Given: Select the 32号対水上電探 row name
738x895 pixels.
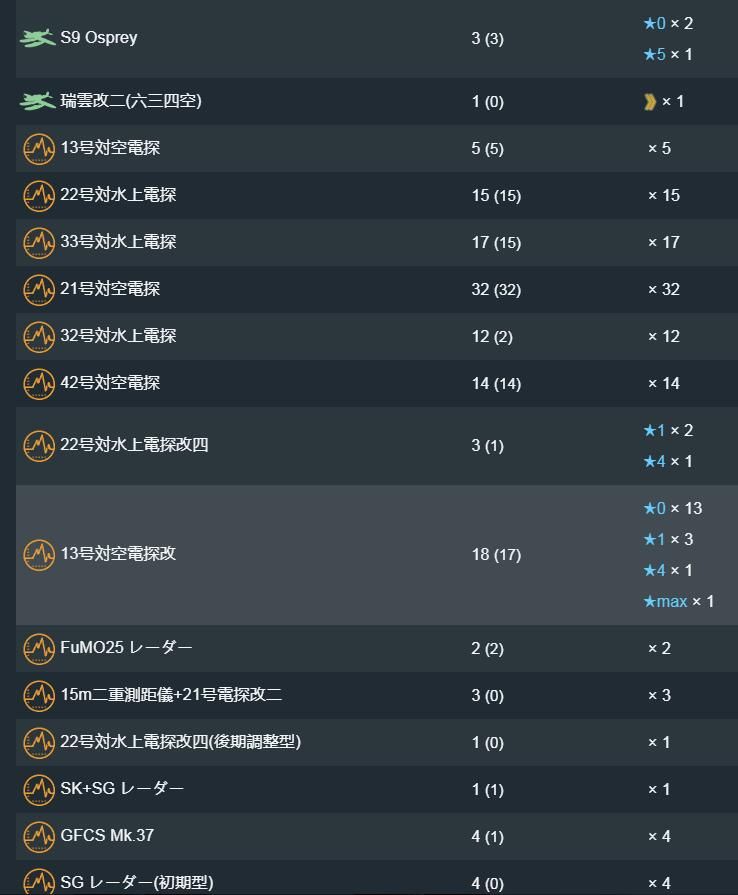Looking at the screenshot, I should point(118,336).
